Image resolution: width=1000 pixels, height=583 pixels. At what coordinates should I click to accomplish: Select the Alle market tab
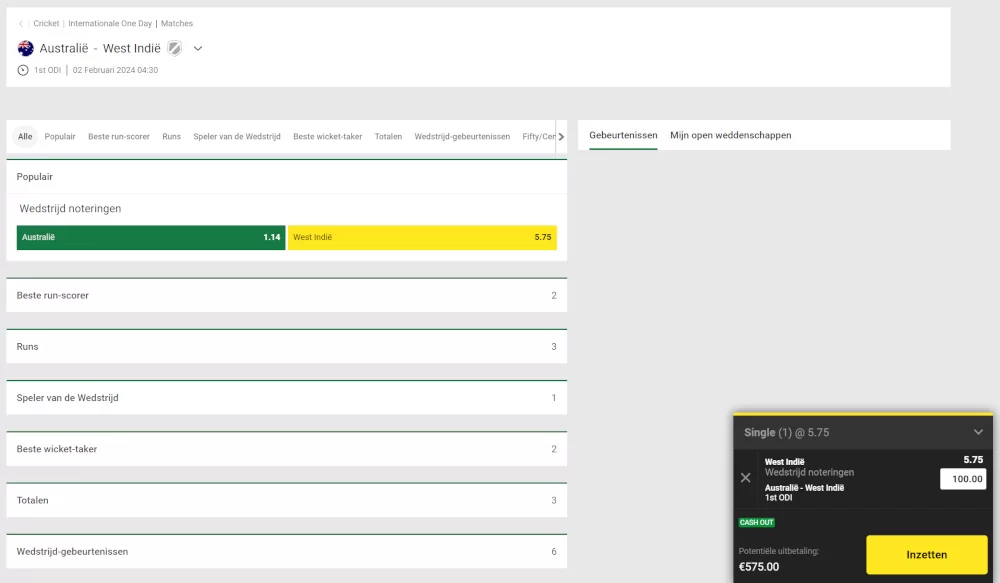[25, 137]
